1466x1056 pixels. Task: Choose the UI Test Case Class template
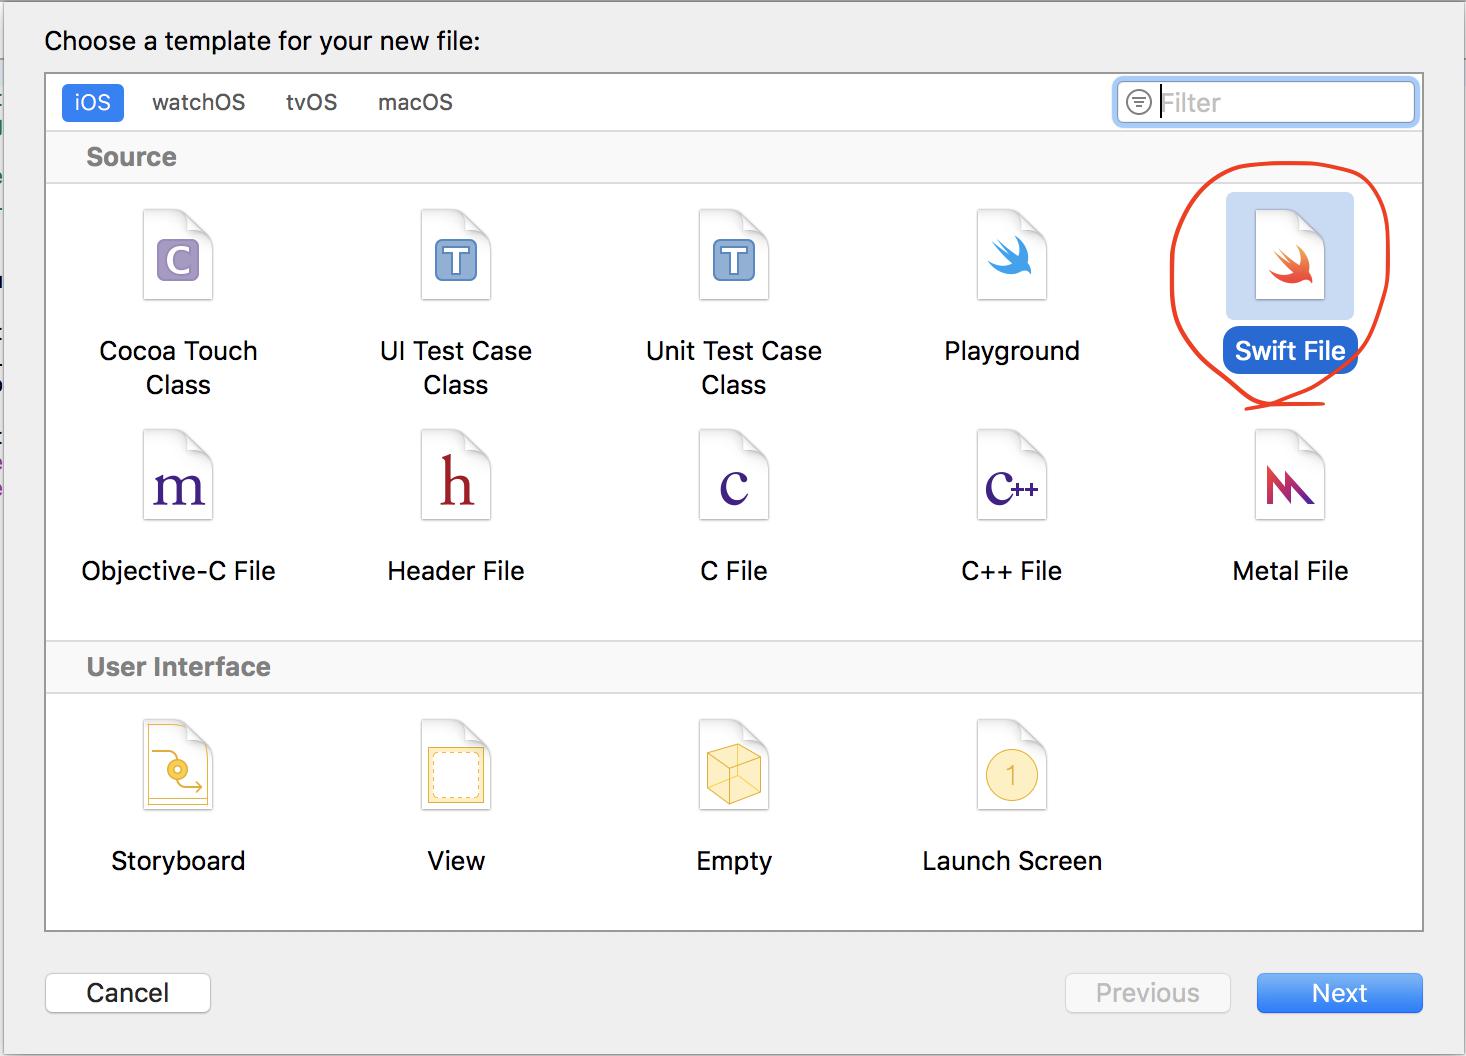pyautogui.click(x=456, y=256)
